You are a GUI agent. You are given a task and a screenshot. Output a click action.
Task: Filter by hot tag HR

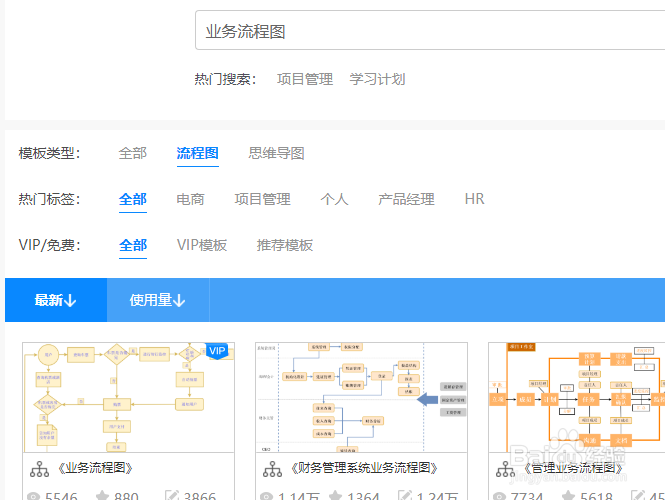[x=475, y=199]
